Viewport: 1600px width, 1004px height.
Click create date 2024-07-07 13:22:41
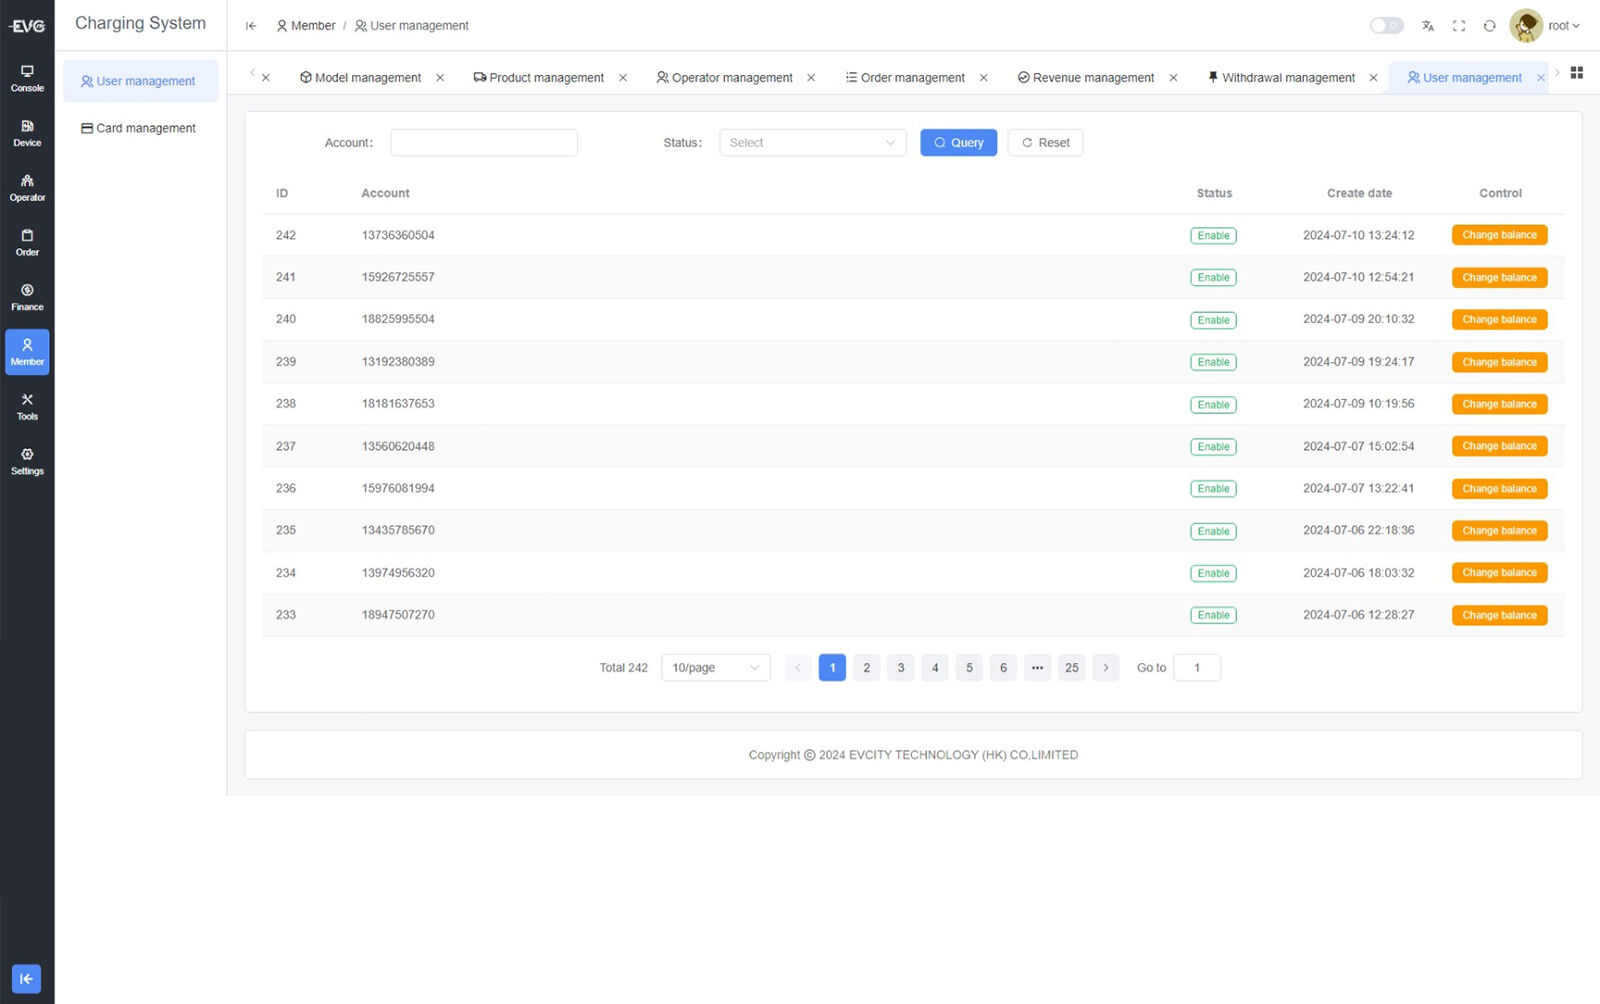pos(1358,488)
